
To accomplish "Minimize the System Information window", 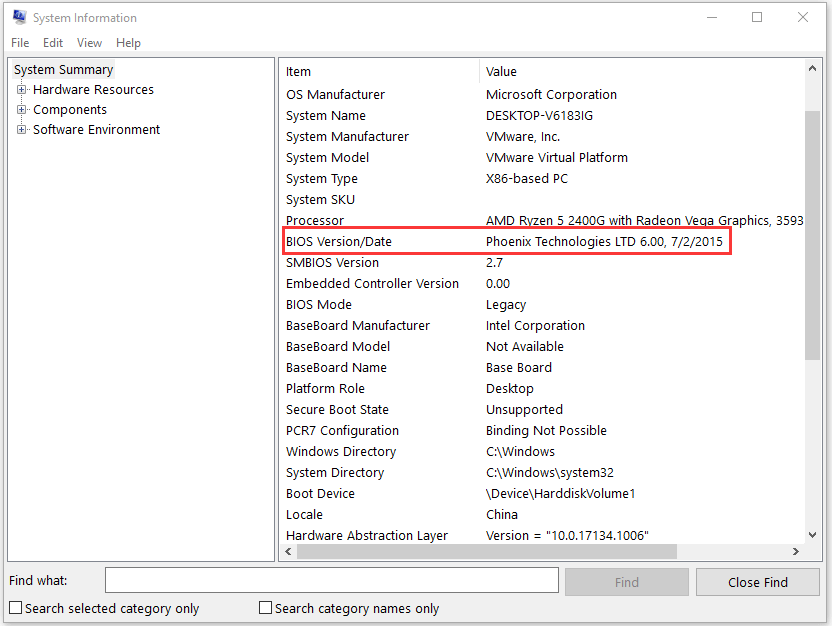I will [712, 18].
